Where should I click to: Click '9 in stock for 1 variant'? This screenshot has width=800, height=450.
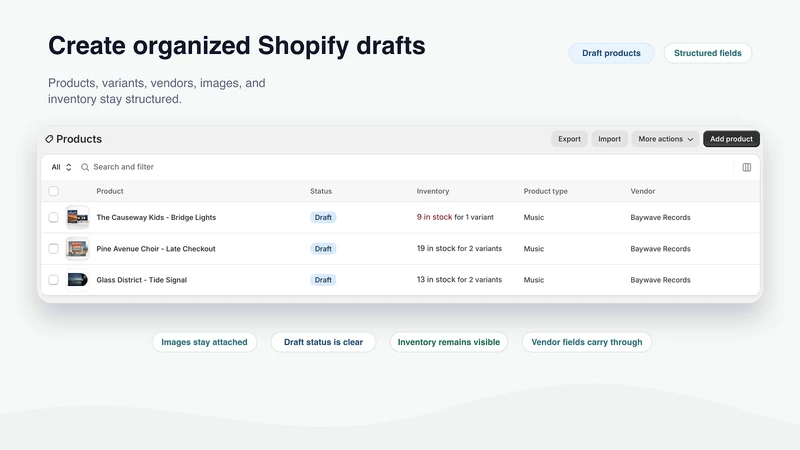point(455,217)
